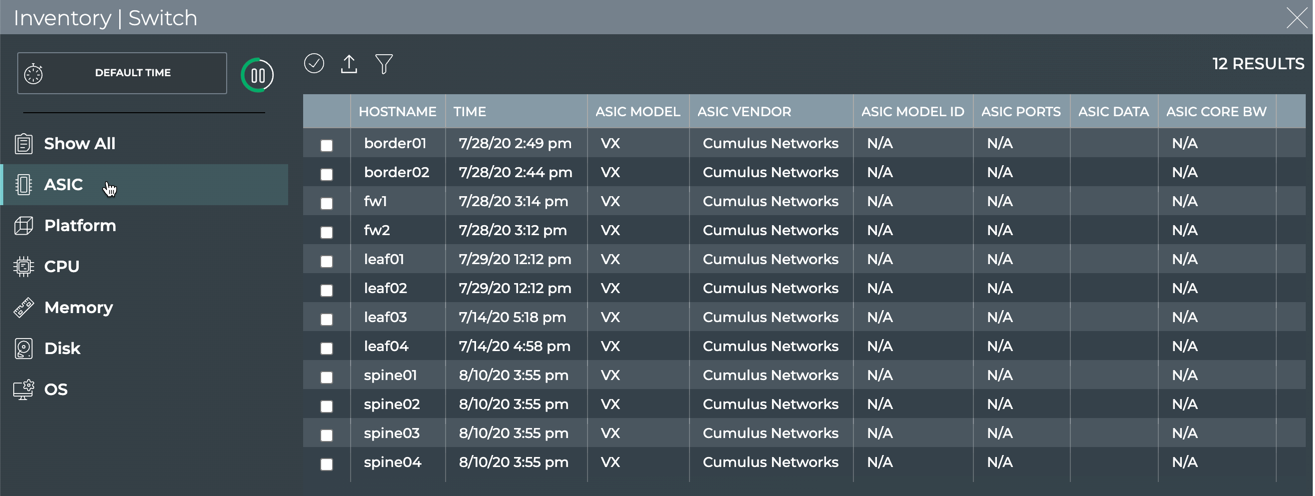
Task: Click the CPU chip icon in sidebar
Action: [x=23, y=267]
